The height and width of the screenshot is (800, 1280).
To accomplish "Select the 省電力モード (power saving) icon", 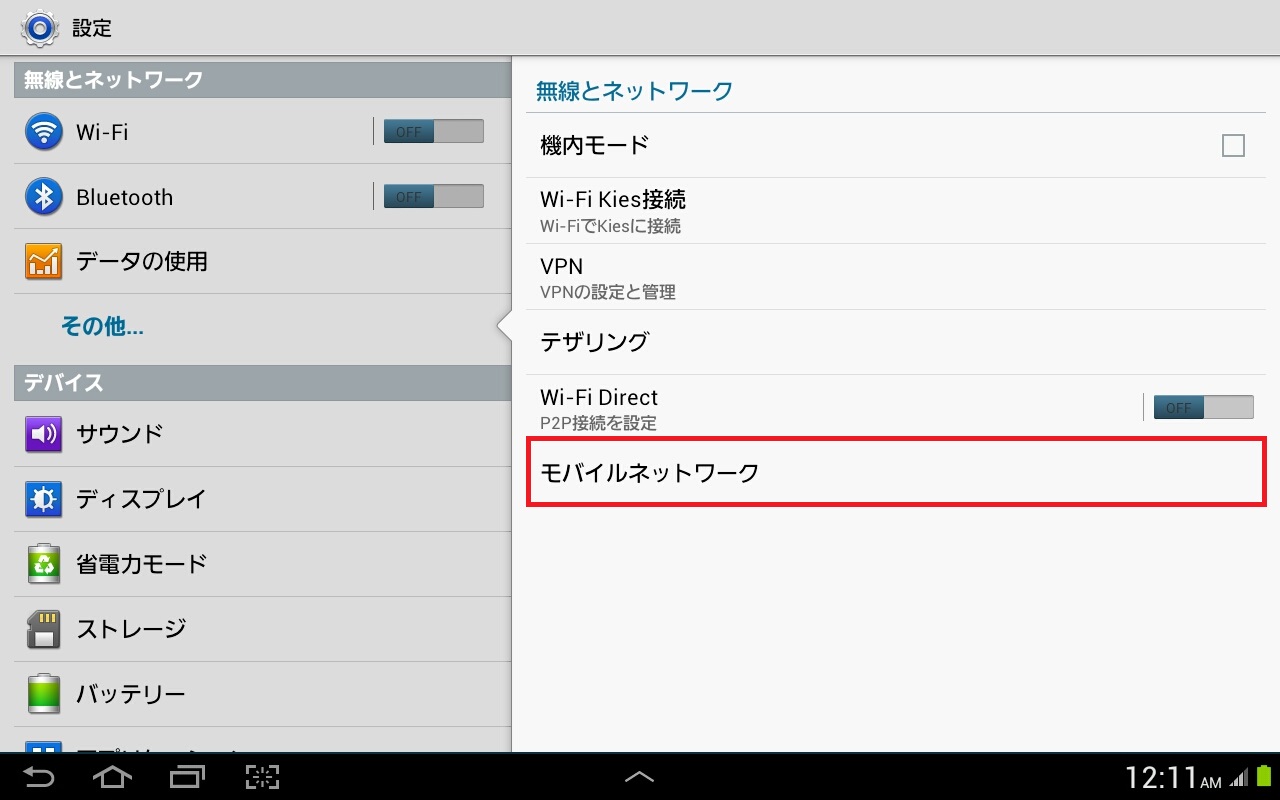I will (x=41, y=563).
